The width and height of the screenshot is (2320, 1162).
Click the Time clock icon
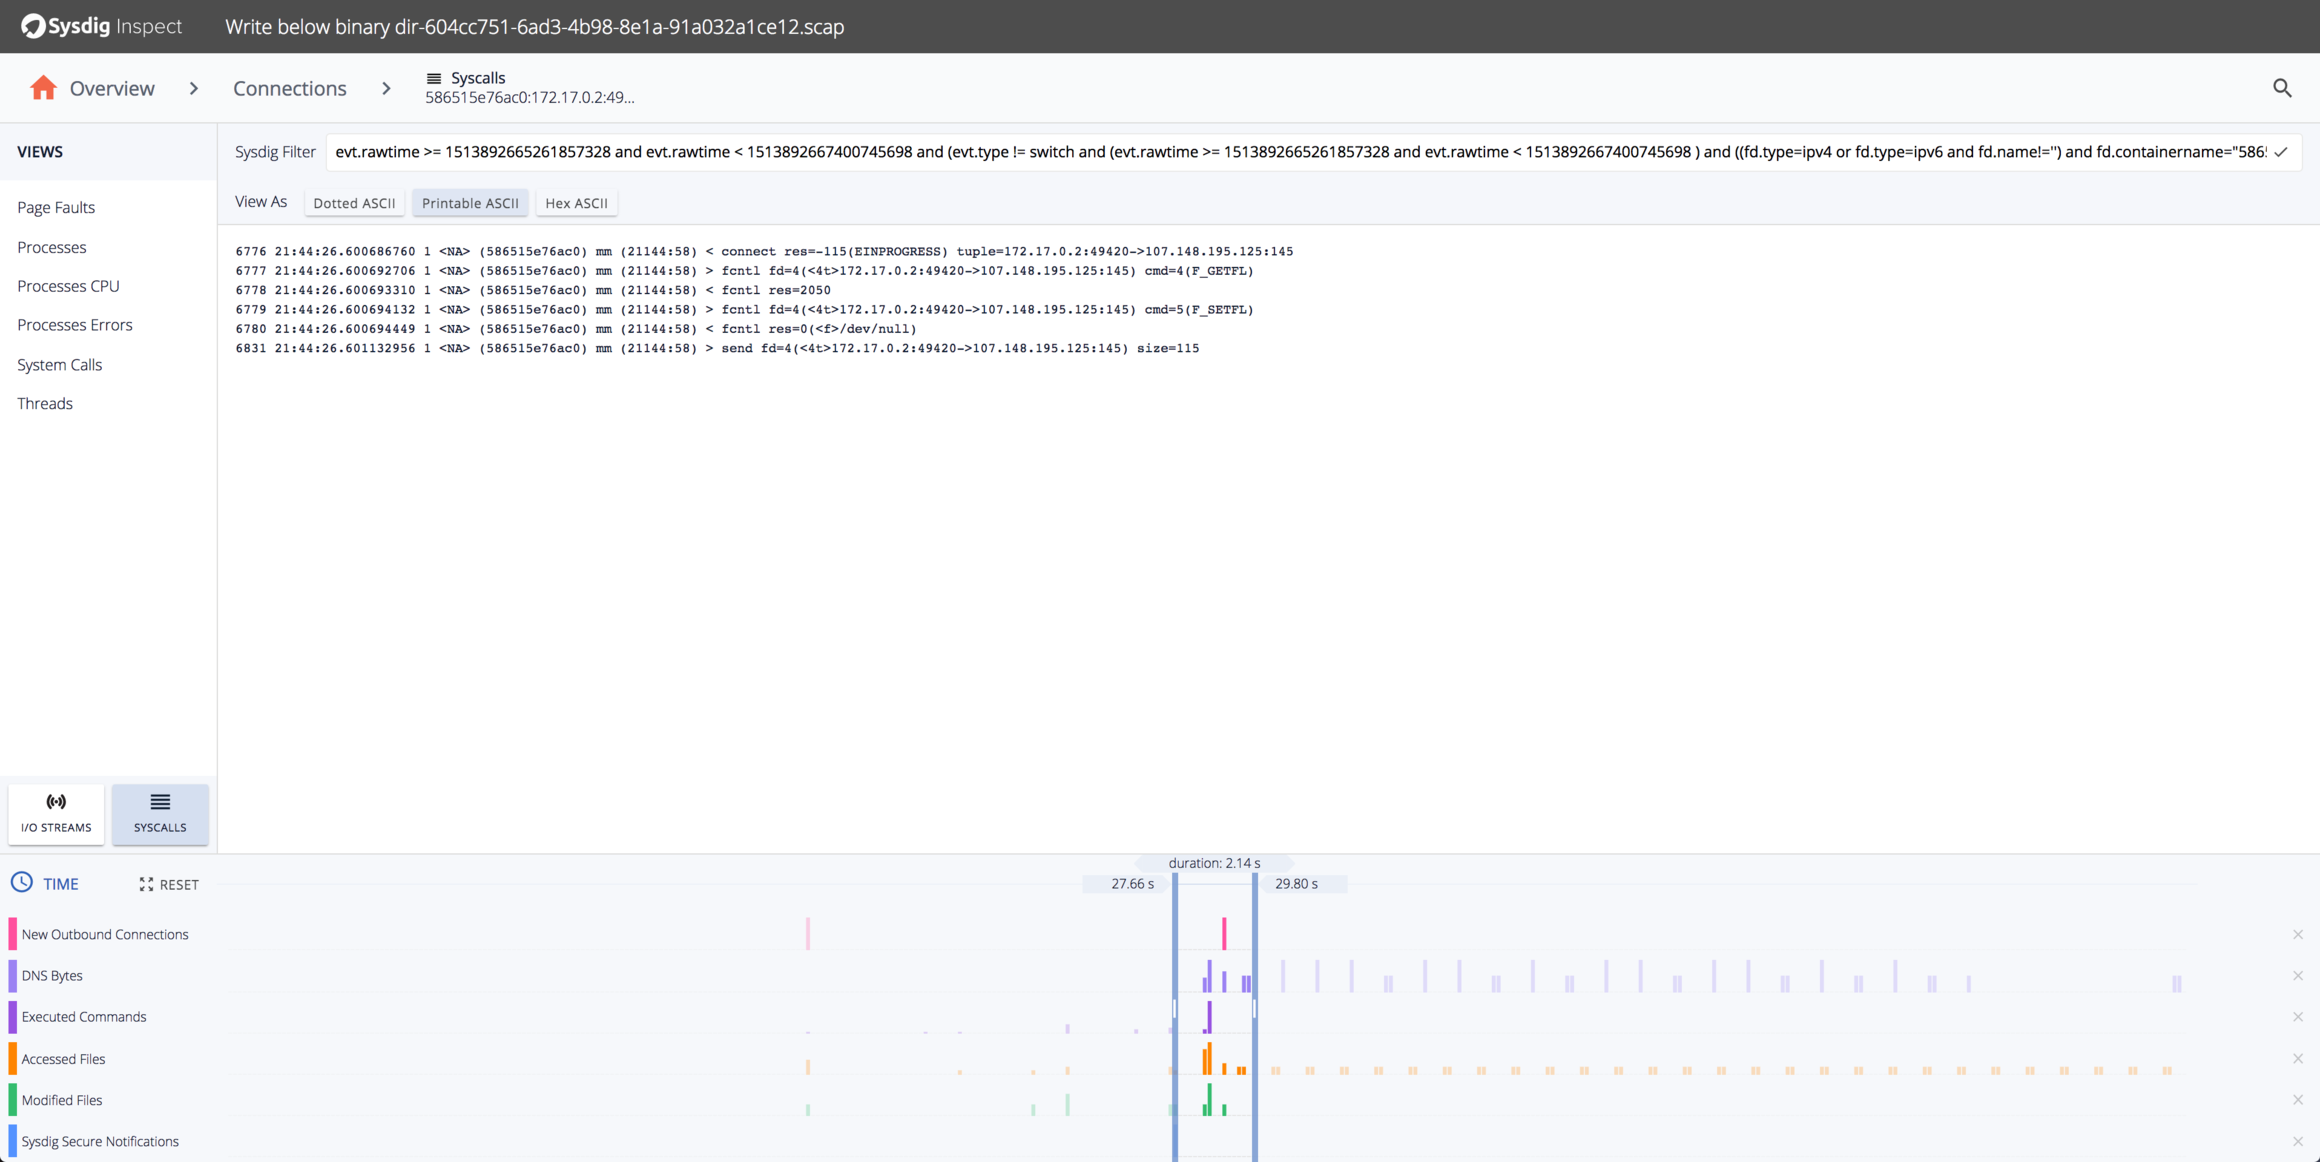(x=21, y=883)
